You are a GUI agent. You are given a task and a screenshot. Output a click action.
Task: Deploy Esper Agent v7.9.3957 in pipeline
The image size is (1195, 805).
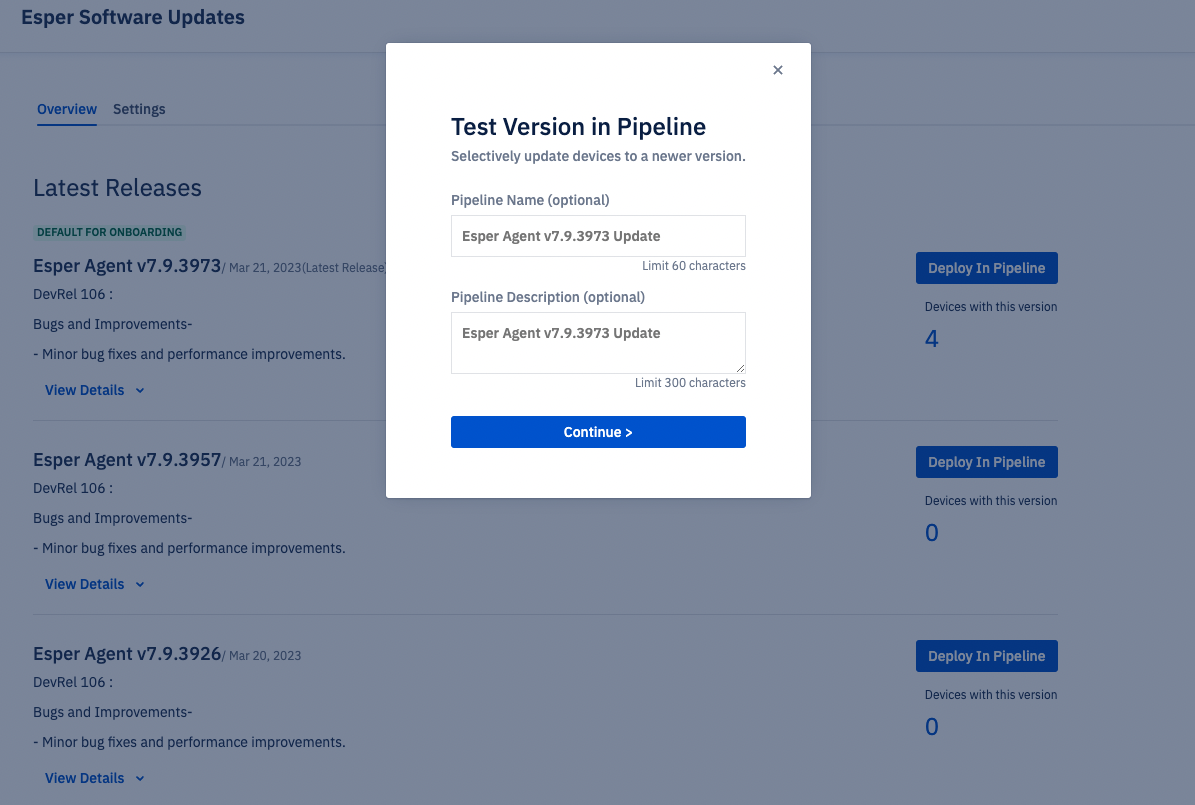[x=986, y=462]
